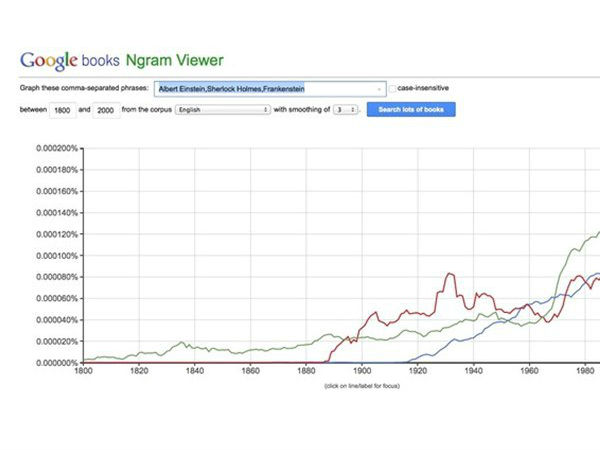The height and width of the screenshot is (450, 600).
Task: Enable the case-insensitive checkbox
Action: tap(392, 88)
